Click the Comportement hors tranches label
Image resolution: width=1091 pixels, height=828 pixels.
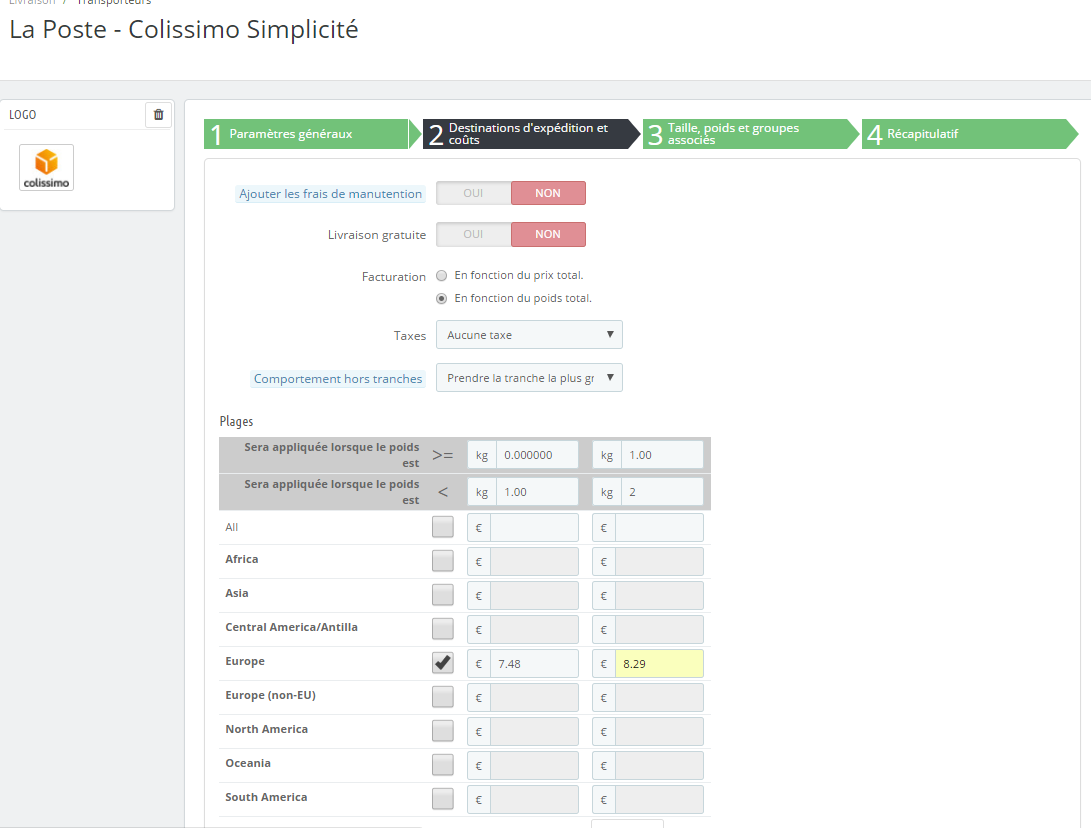pyautogui.click(x=338, y=379)
